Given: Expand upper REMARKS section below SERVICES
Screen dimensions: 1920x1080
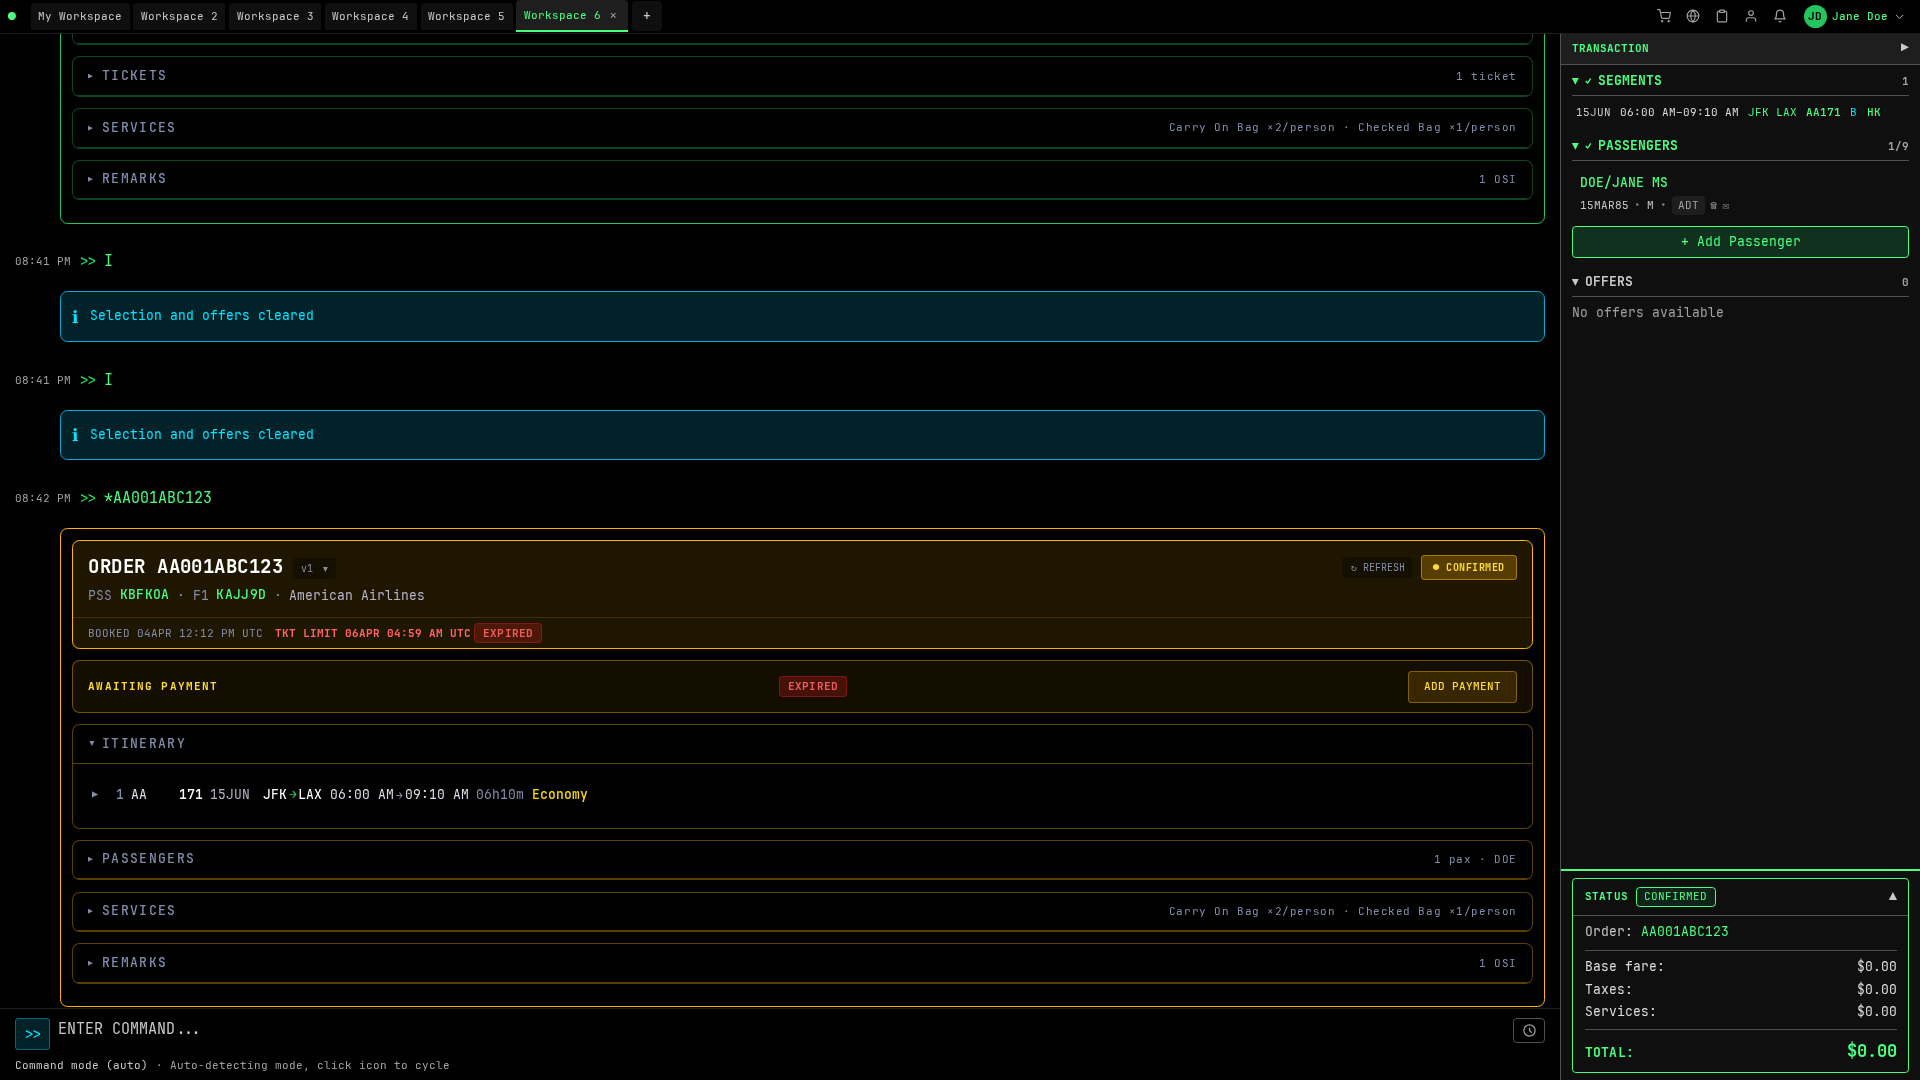Looking at the screenshot, I should 802,179.
